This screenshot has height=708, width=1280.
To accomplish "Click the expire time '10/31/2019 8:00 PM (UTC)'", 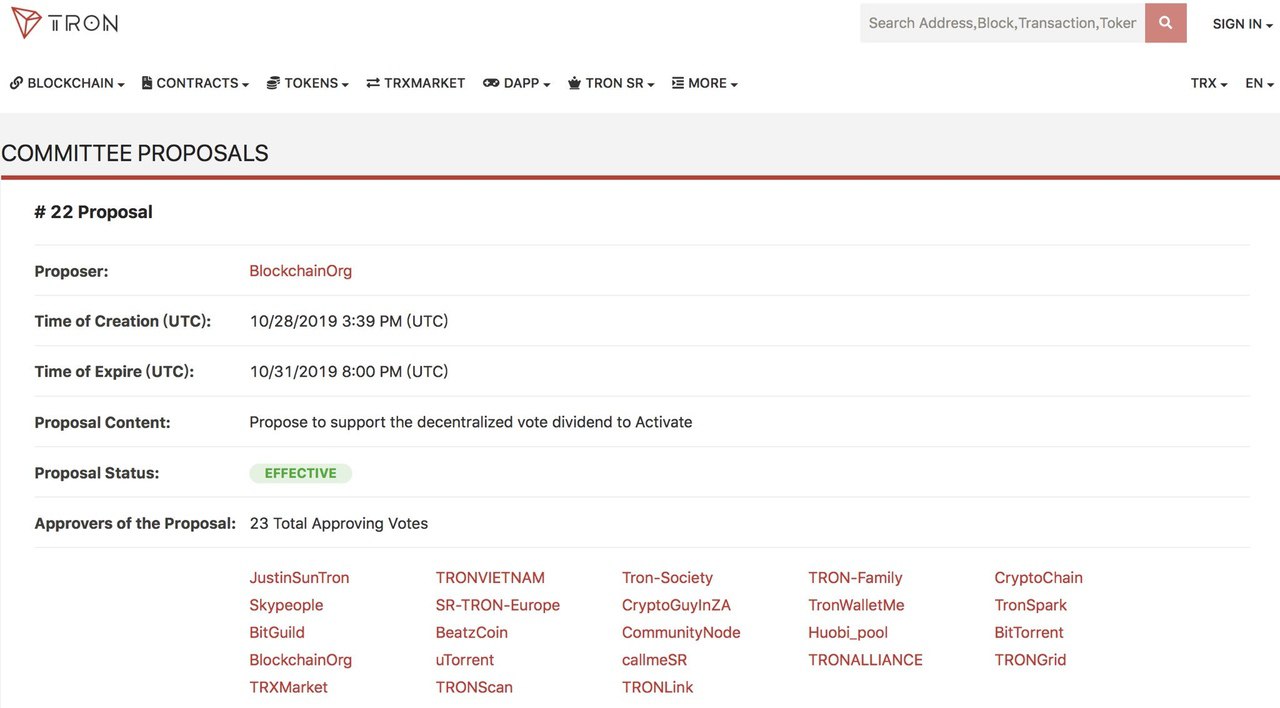I will [348, 371].
